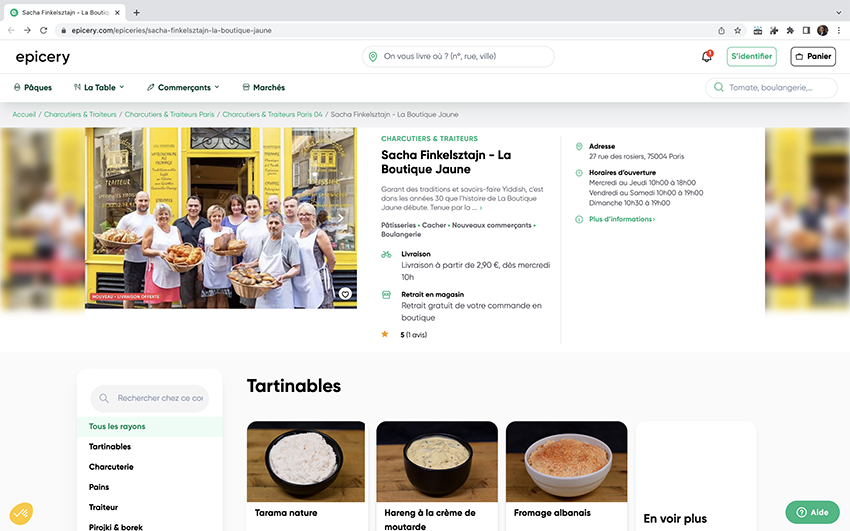Expand shop description read-more arrow
Image resolution: width=850 pixels, height=531 pixels.
[481, 208]
